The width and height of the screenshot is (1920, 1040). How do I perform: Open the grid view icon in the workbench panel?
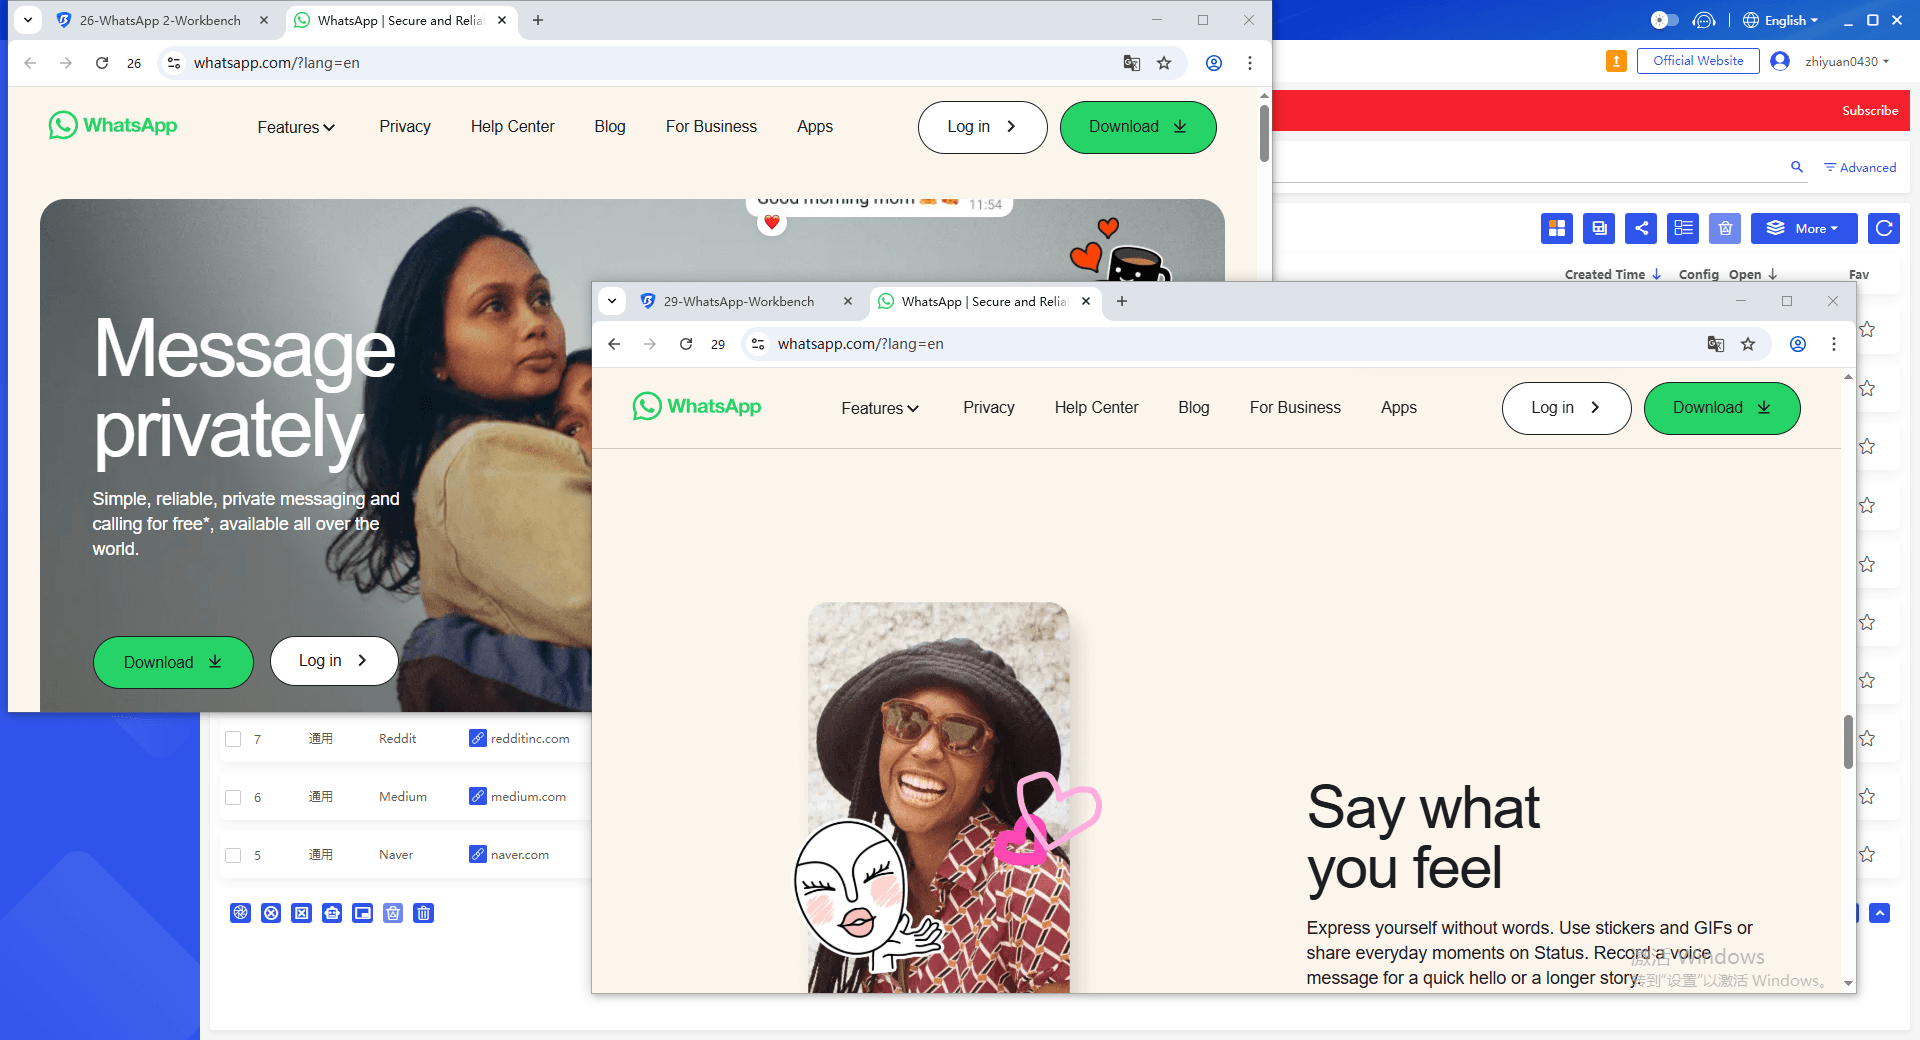pos(1557,228)
